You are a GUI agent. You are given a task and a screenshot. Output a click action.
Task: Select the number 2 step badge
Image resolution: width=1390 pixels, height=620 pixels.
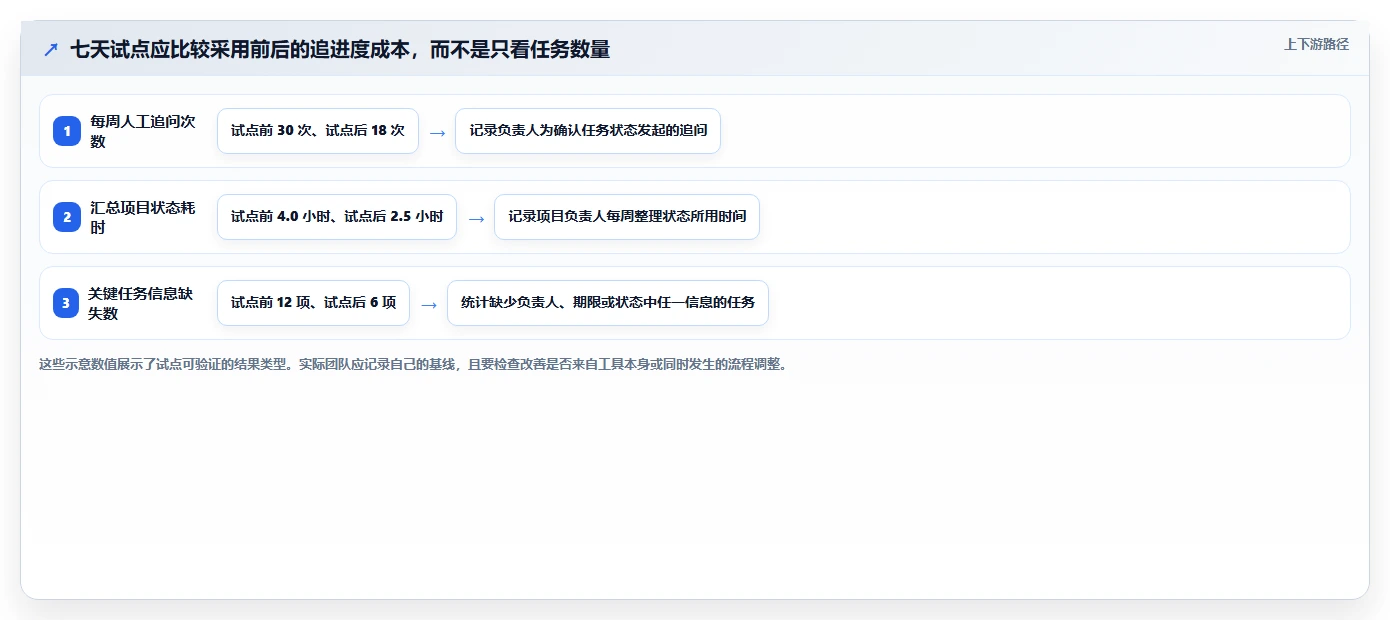pos(67,217)
